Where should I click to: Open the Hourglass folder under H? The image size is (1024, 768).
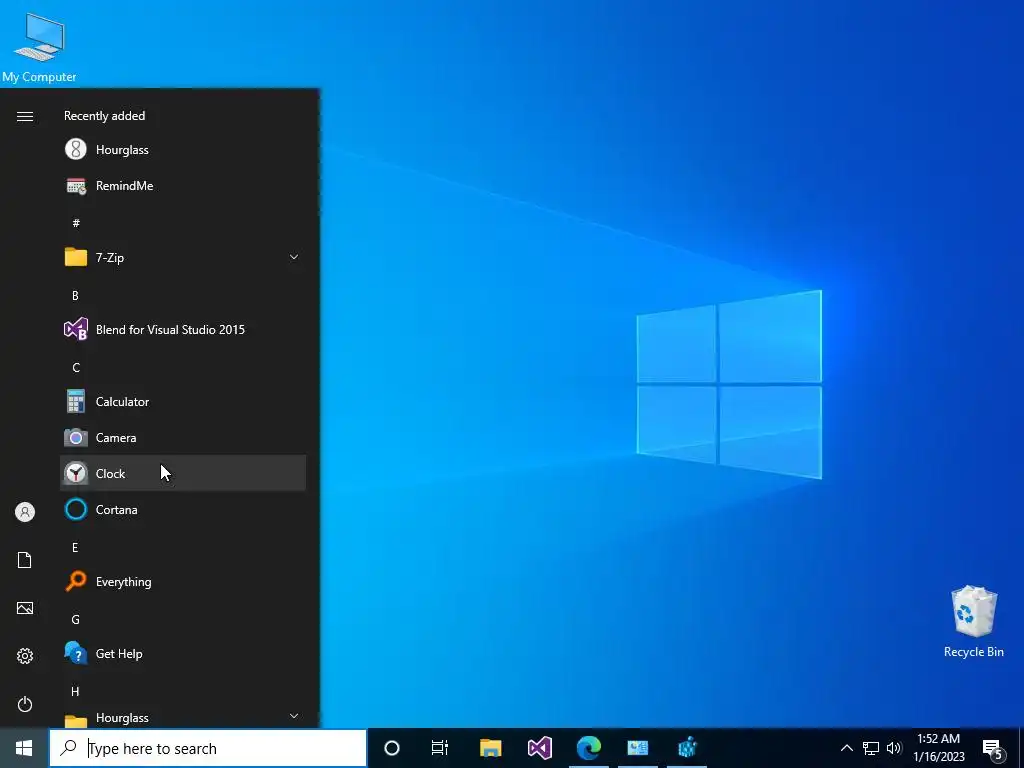pyautogui.click(x=183, y=717)
